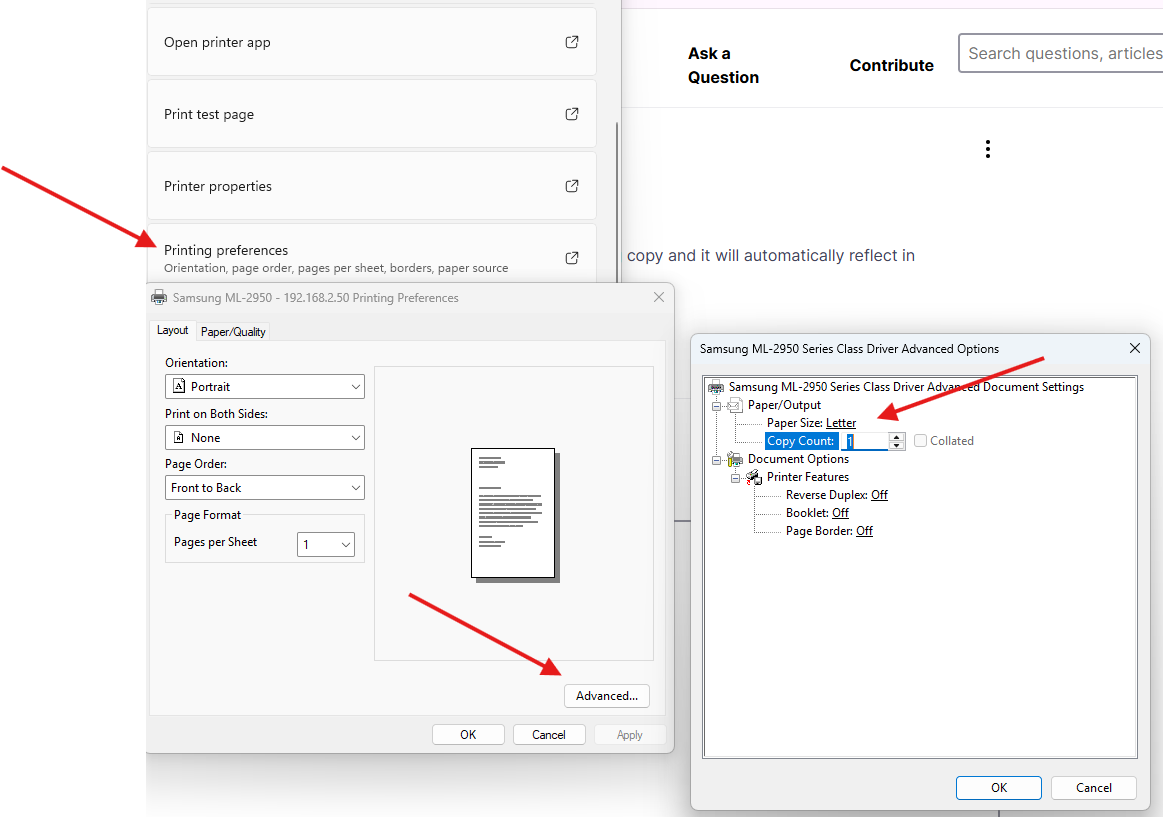
Task: Open Ask a Question in site header
Action: 723,65
